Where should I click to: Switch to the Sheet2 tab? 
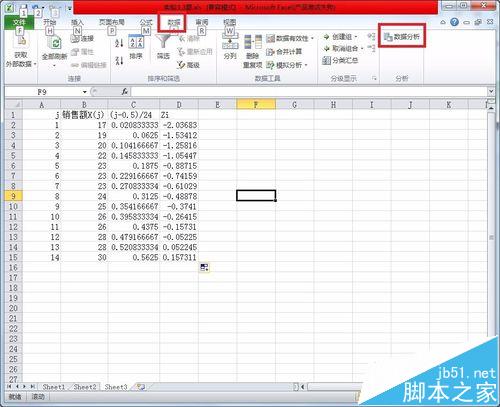85,387
